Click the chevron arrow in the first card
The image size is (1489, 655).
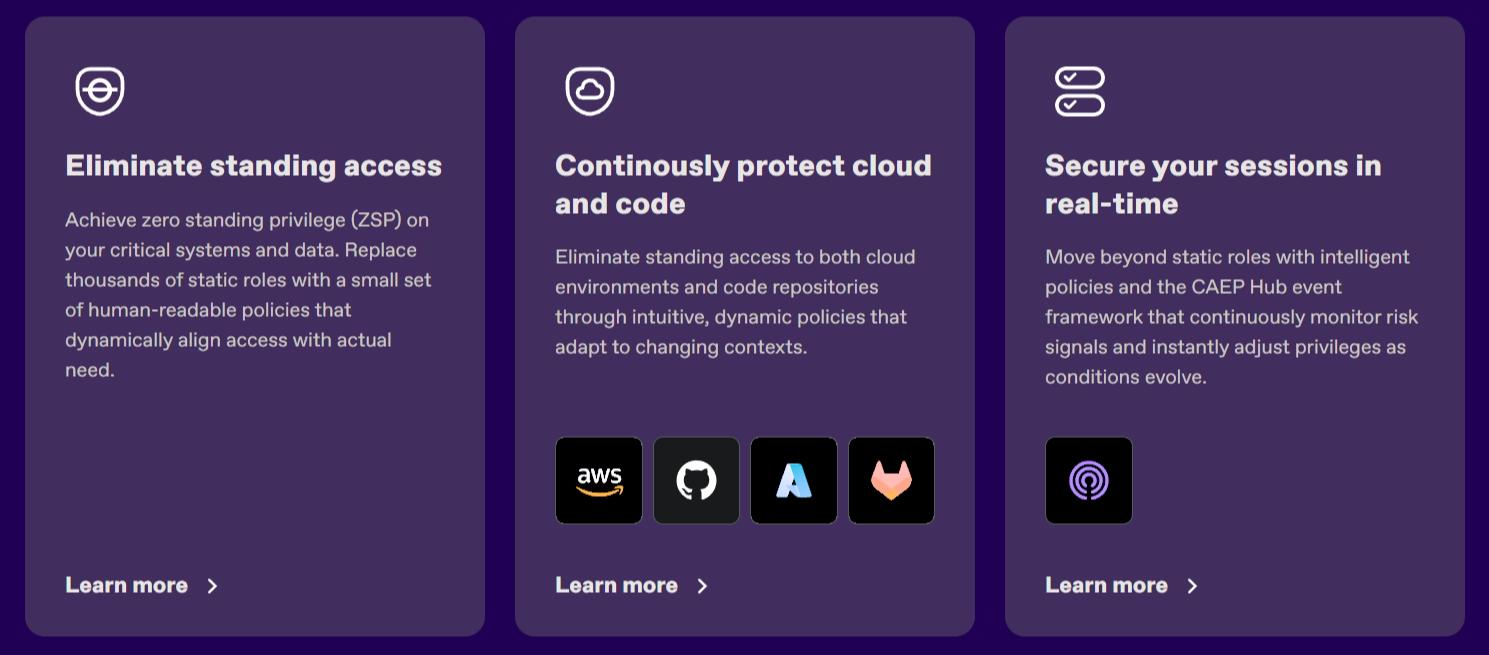(212, 586)
